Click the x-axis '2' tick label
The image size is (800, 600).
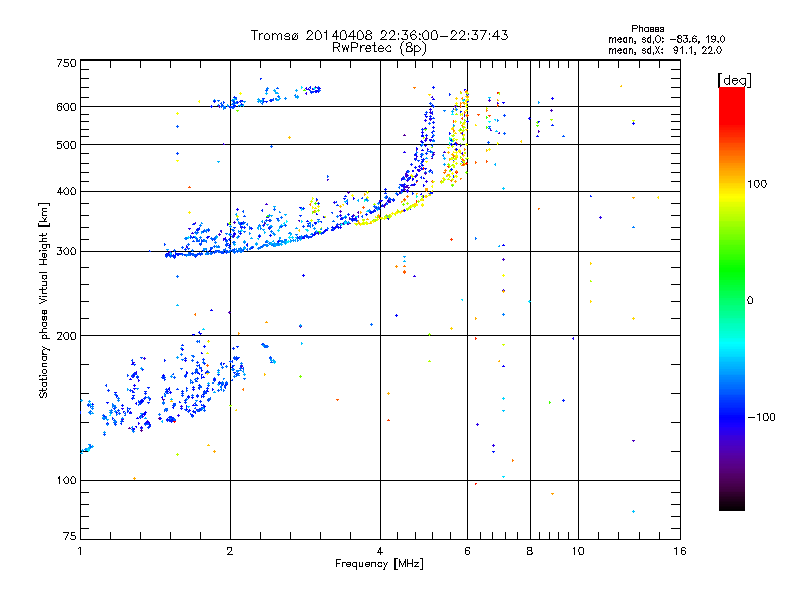coord(230,551)
